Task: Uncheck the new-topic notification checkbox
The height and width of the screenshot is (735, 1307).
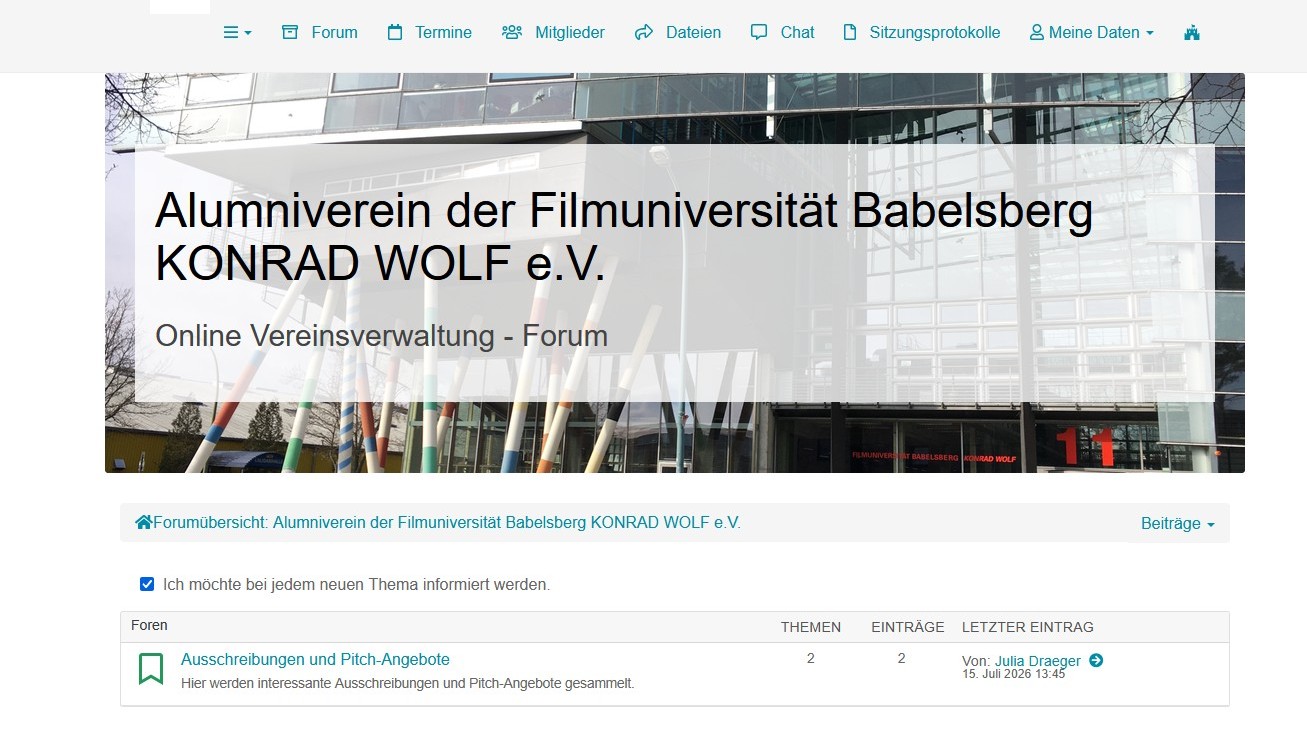Action: click(x=147, y=584)
